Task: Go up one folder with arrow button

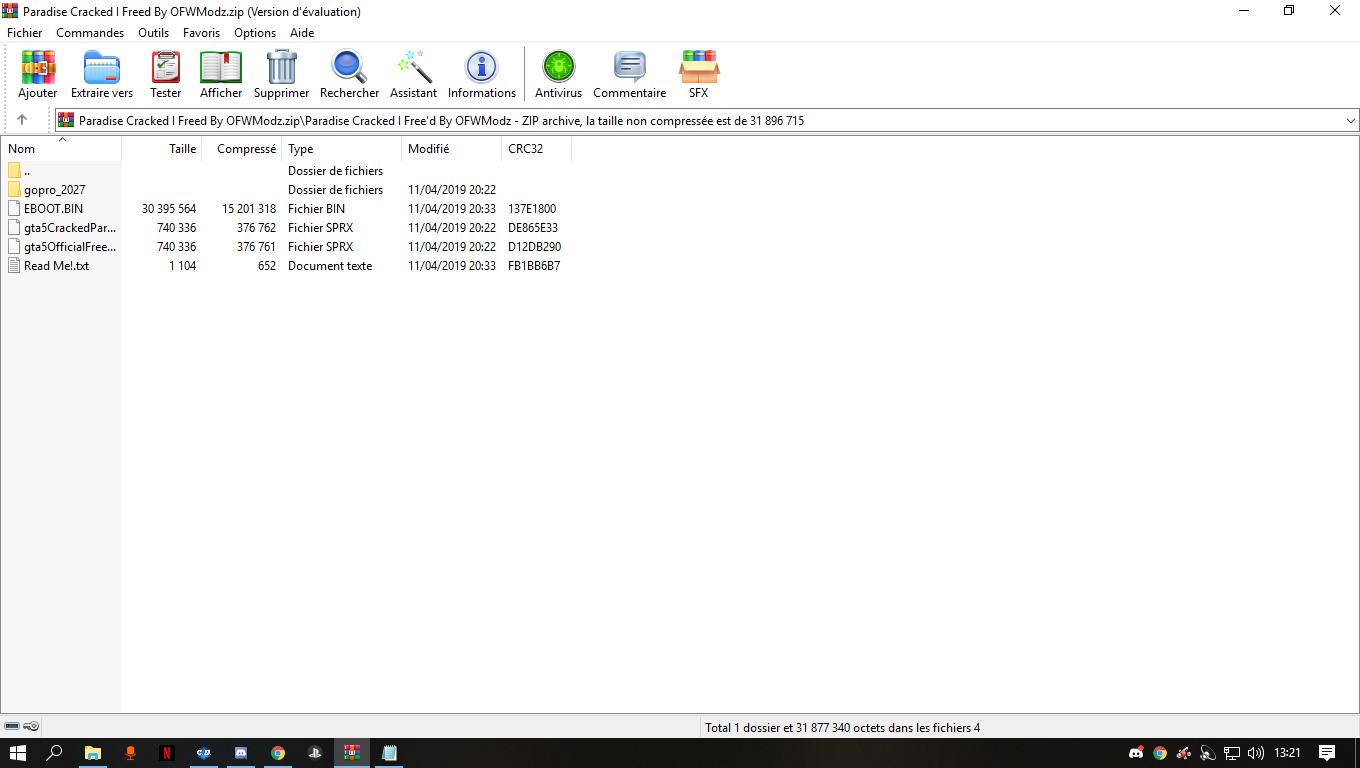Action: 22,120
